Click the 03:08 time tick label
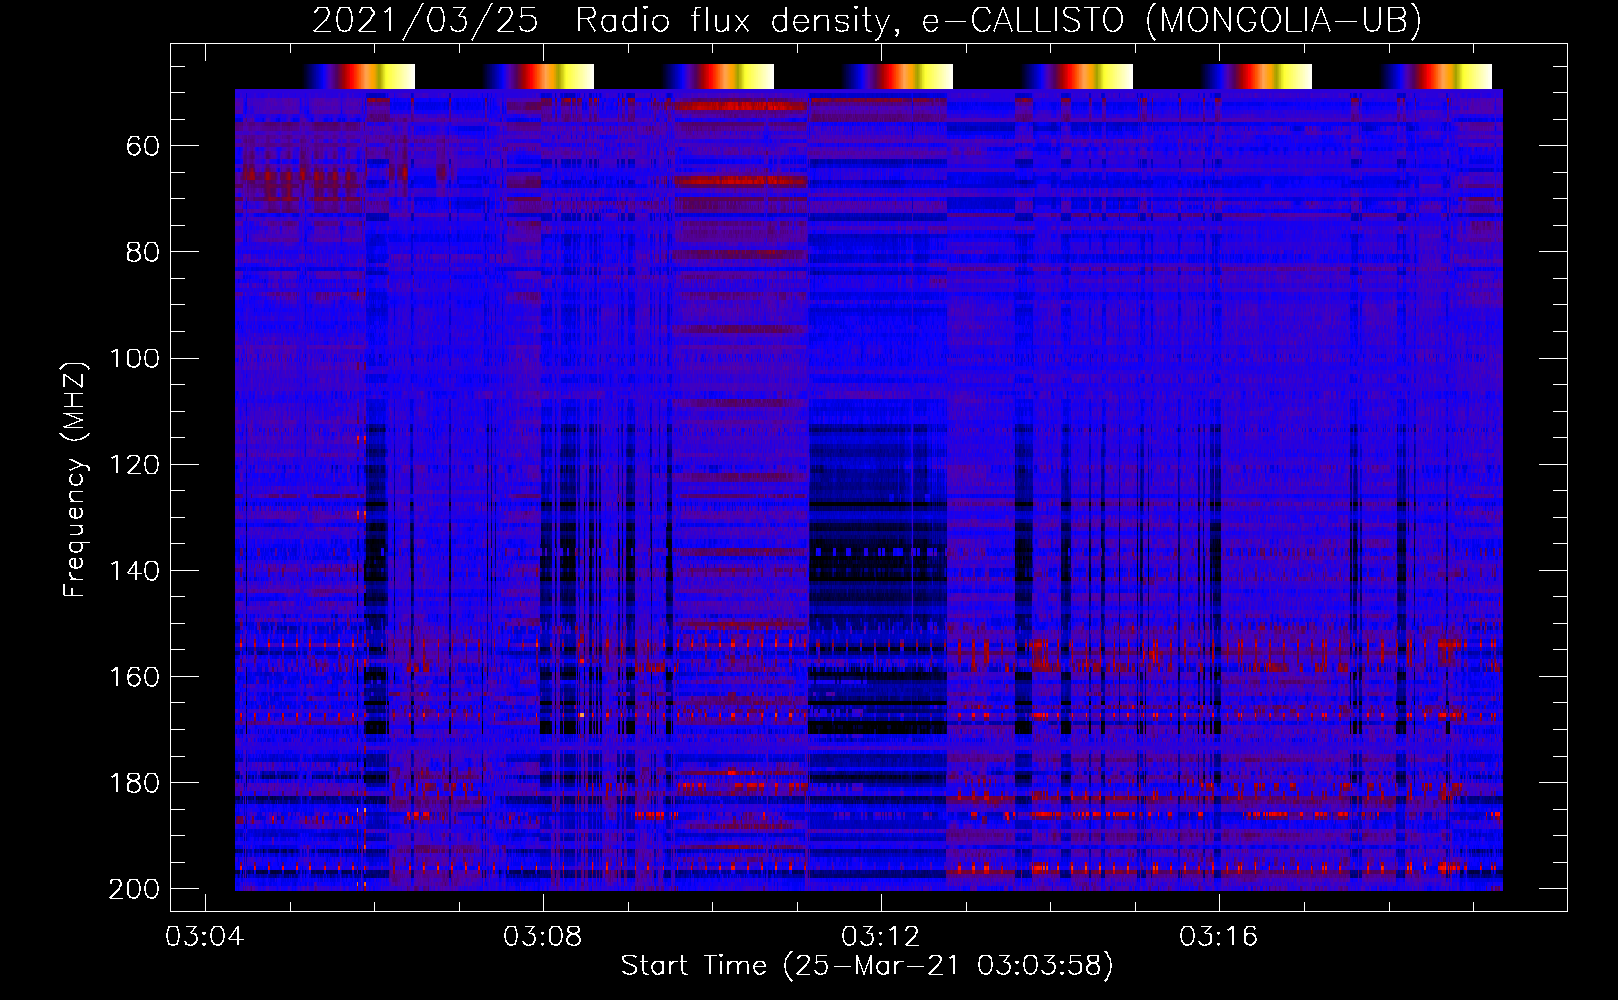 click(543, 937)
